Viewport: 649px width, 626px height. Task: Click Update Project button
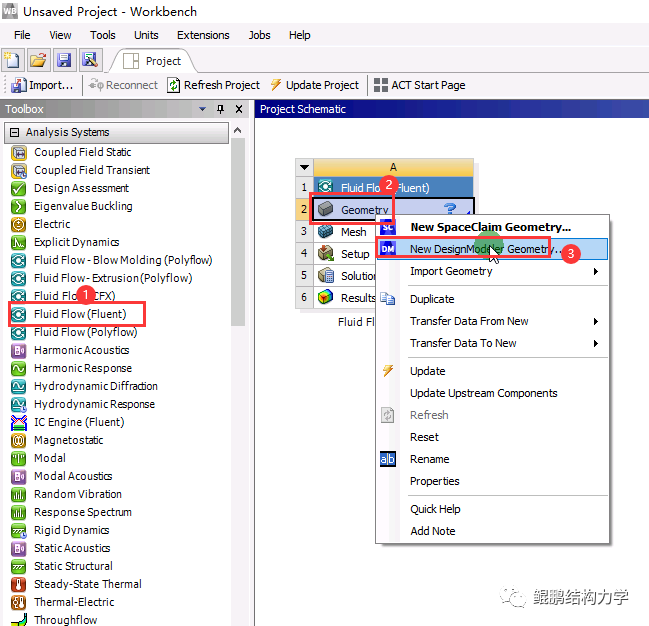315,85
